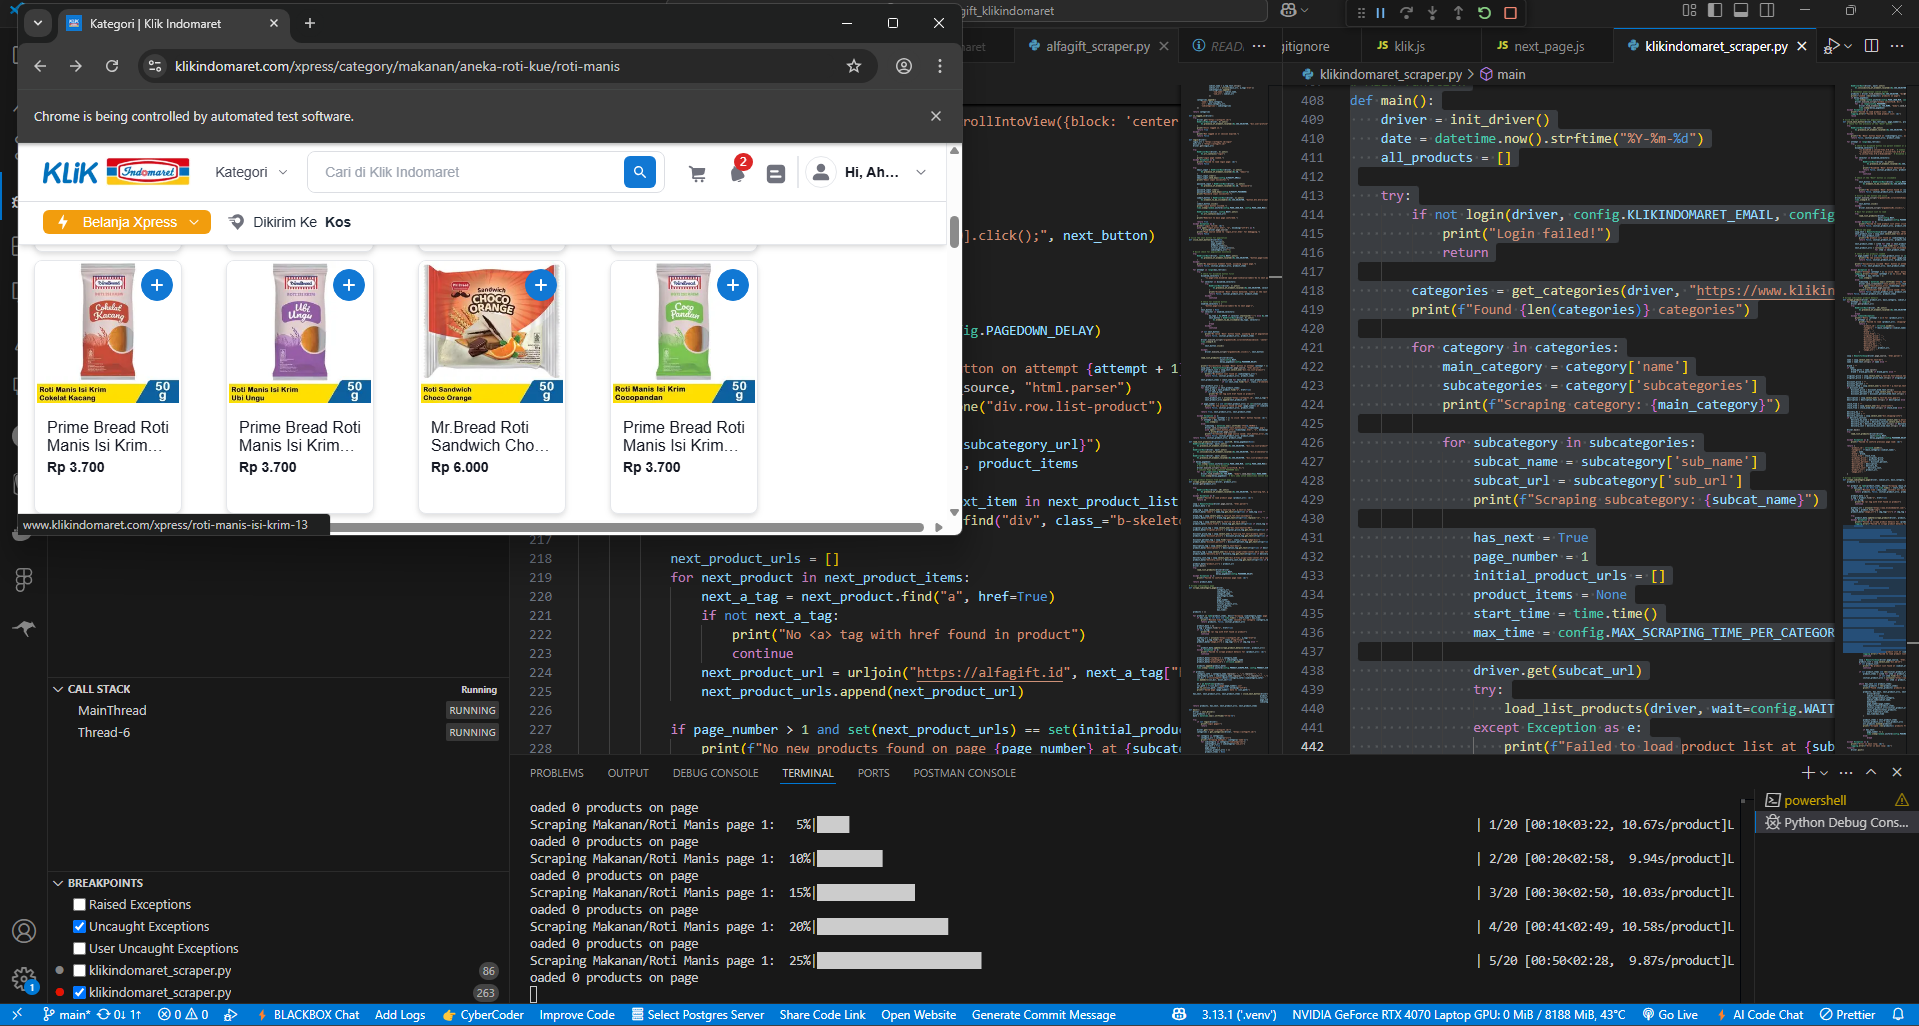
Task: Open the next_page.js editor tab
Action: pyautogui.click(x=1548, y=46)
